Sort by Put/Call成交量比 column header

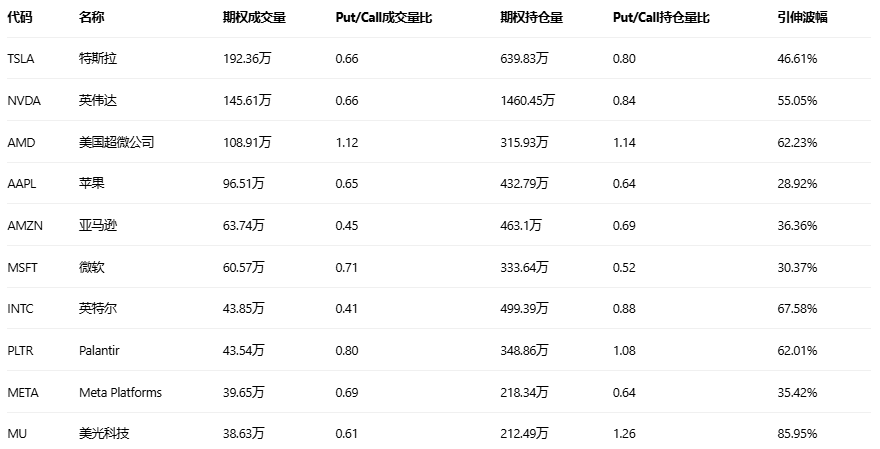[x=384, y=18]
